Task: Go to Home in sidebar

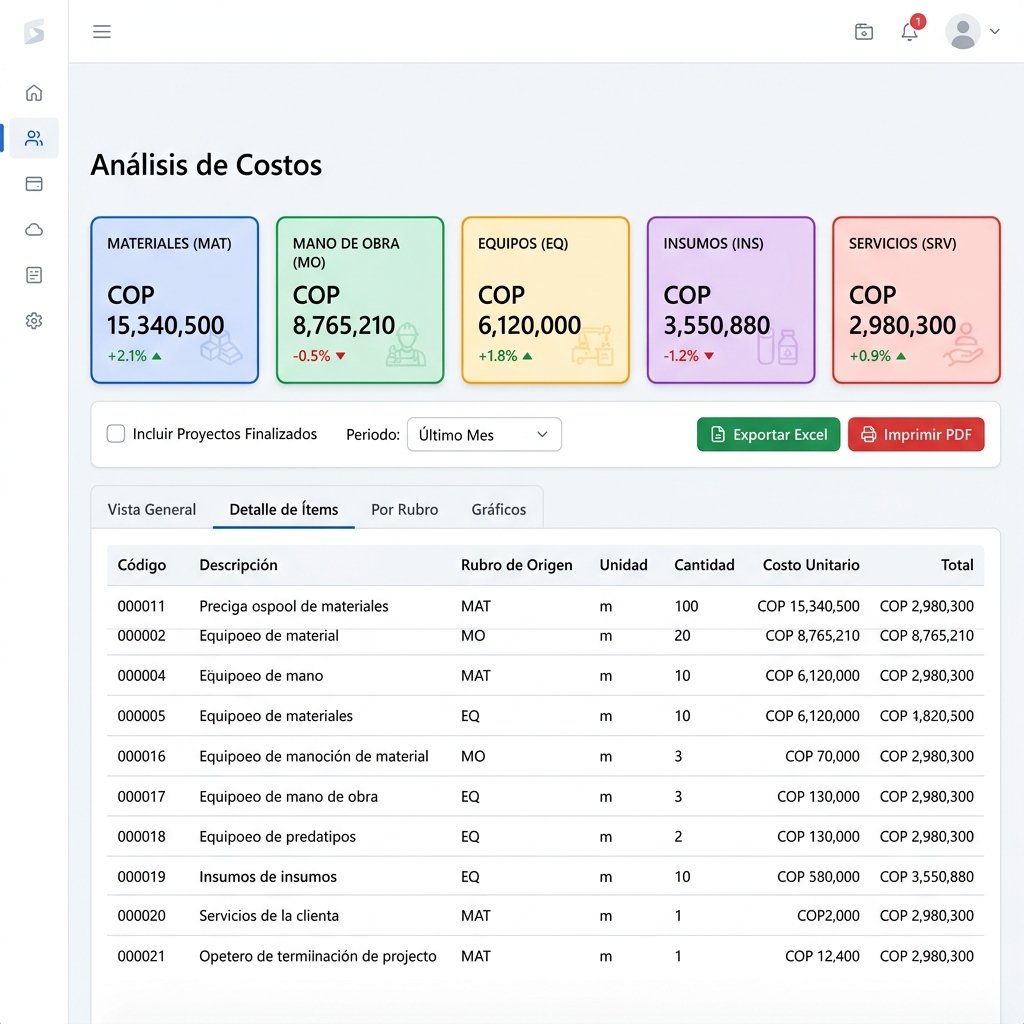Action: 34,93
